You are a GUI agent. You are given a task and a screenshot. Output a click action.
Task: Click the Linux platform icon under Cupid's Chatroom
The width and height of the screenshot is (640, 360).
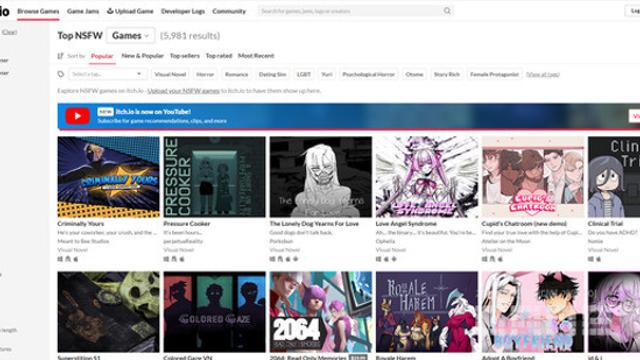(492, 259)
